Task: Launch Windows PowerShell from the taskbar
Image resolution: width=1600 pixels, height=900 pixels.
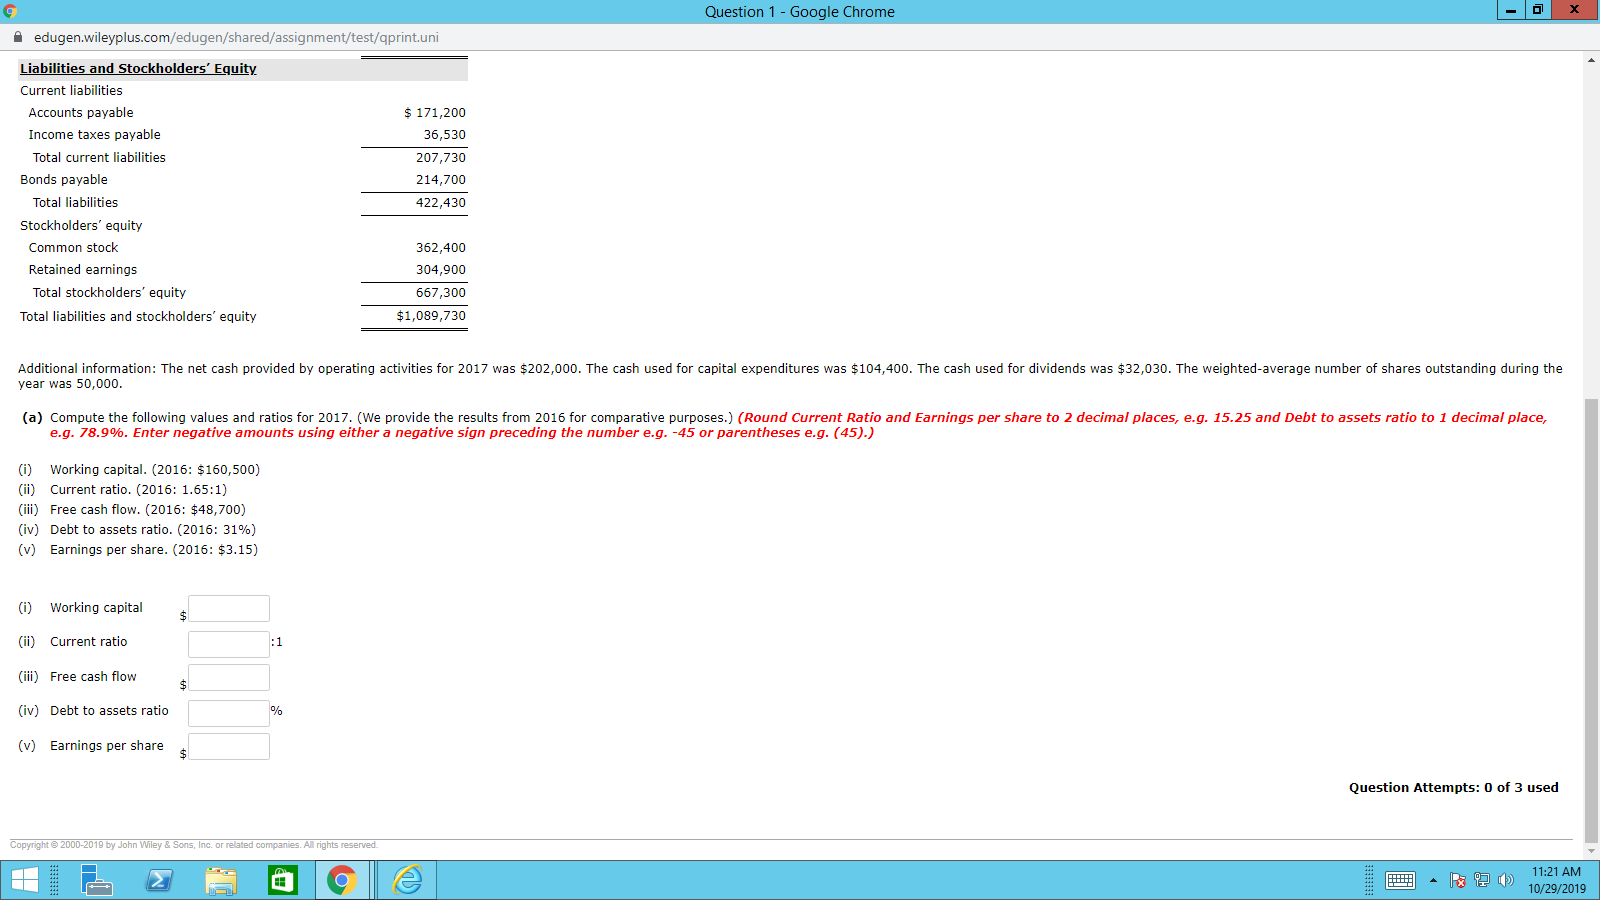Action: pos(158,881)
